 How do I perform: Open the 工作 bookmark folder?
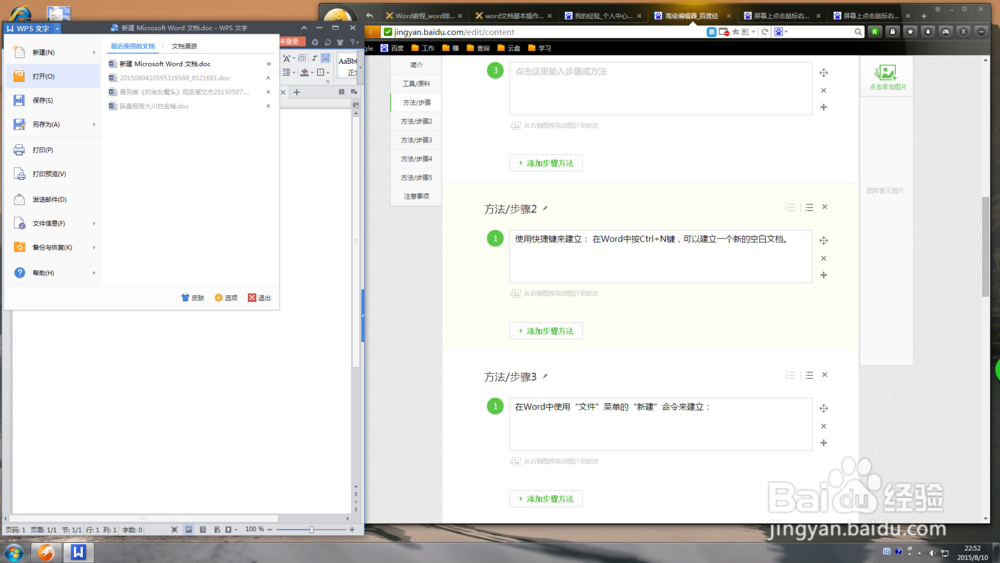(423, 48)
